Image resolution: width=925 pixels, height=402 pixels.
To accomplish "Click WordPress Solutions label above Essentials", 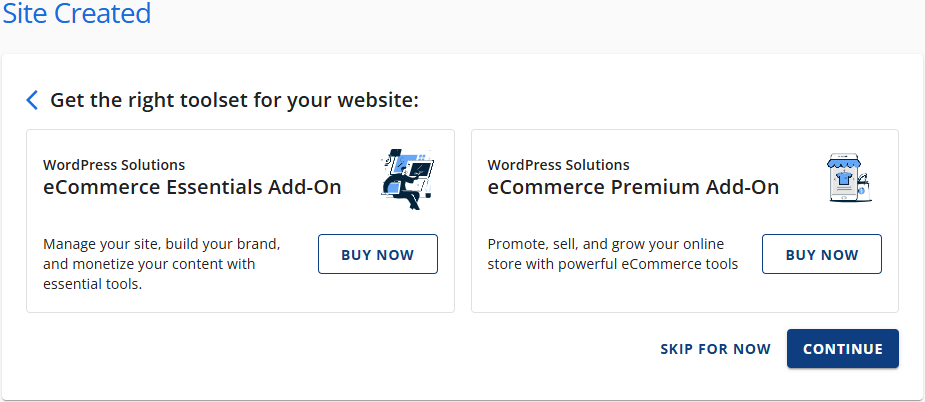I will pyautogui.click(x=114, y=165).
